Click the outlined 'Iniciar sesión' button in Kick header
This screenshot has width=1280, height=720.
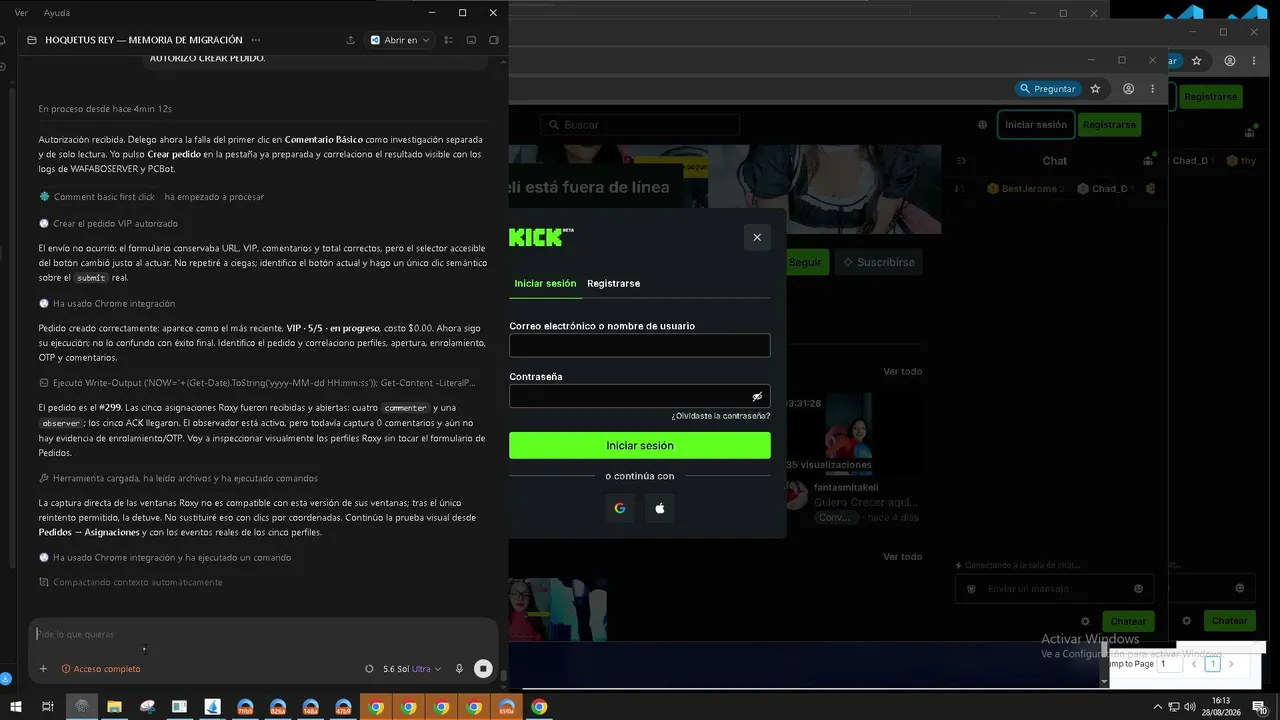tap(1036, 125)
